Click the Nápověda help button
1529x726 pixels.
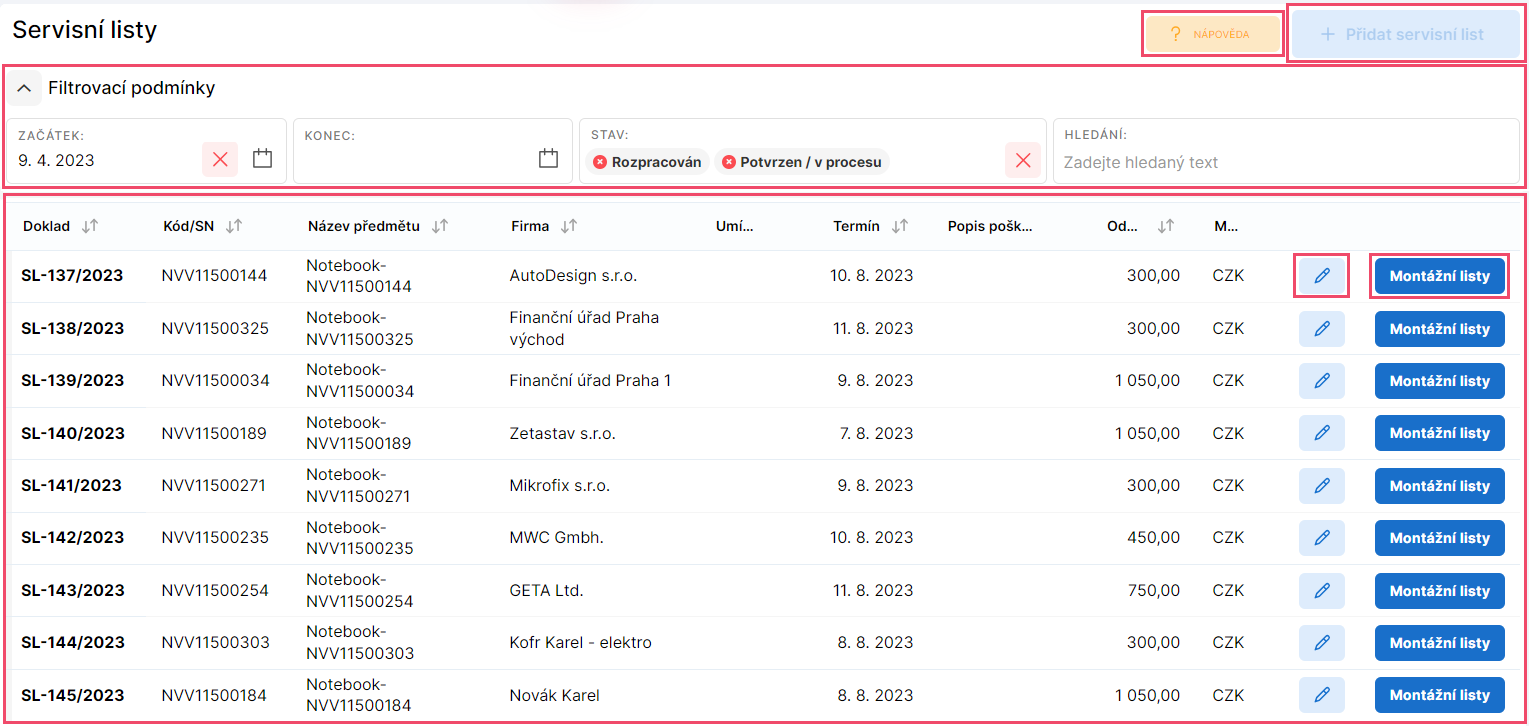tap(1212, 35)
